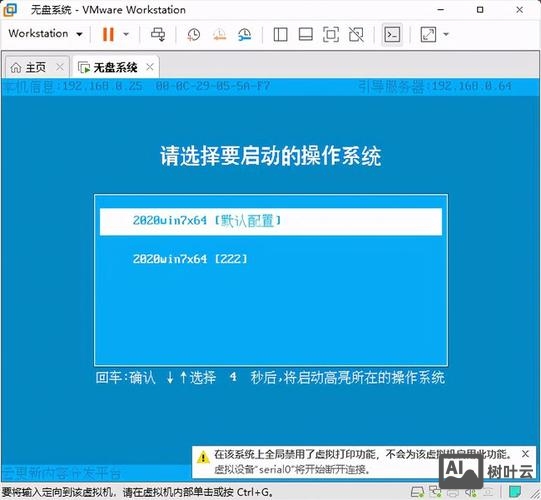
Task: Click the 引导服务器:192.168.0.64 header text
Action: (435, 86)
